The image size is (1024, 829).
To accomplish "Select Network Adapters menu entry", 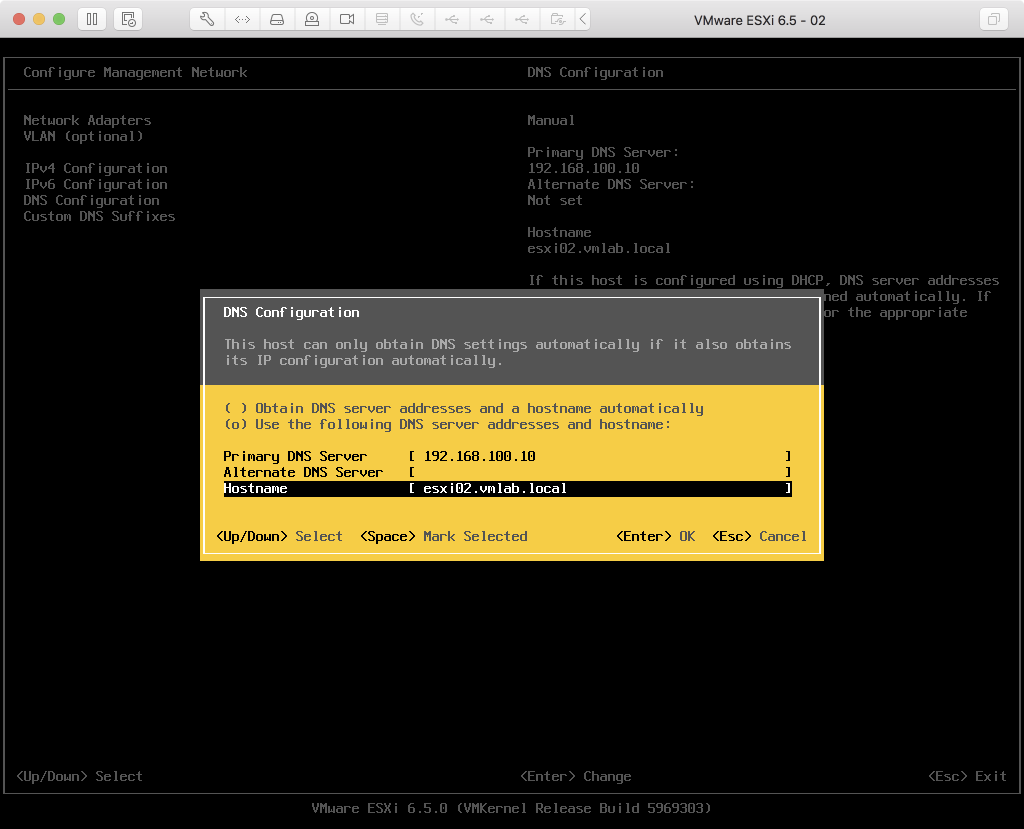I will [x=87, y=120].
